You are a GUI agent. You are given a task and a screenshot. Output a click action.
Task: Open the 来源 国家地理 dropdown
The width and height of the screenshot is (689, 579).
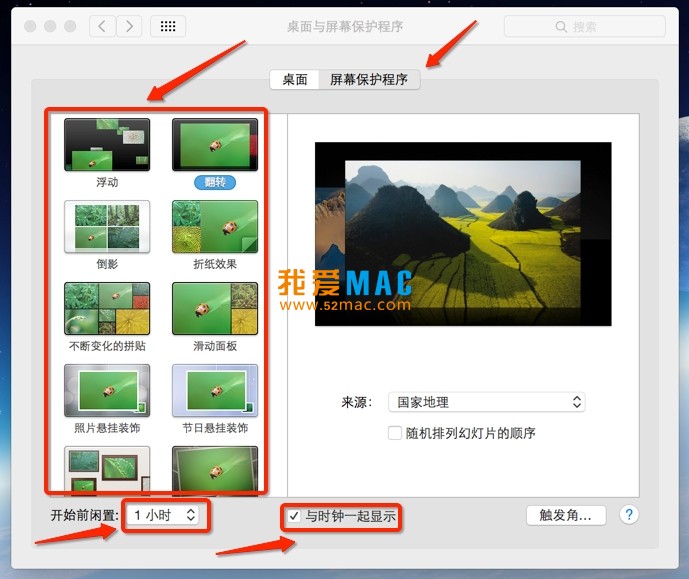(x=486, y=402)
